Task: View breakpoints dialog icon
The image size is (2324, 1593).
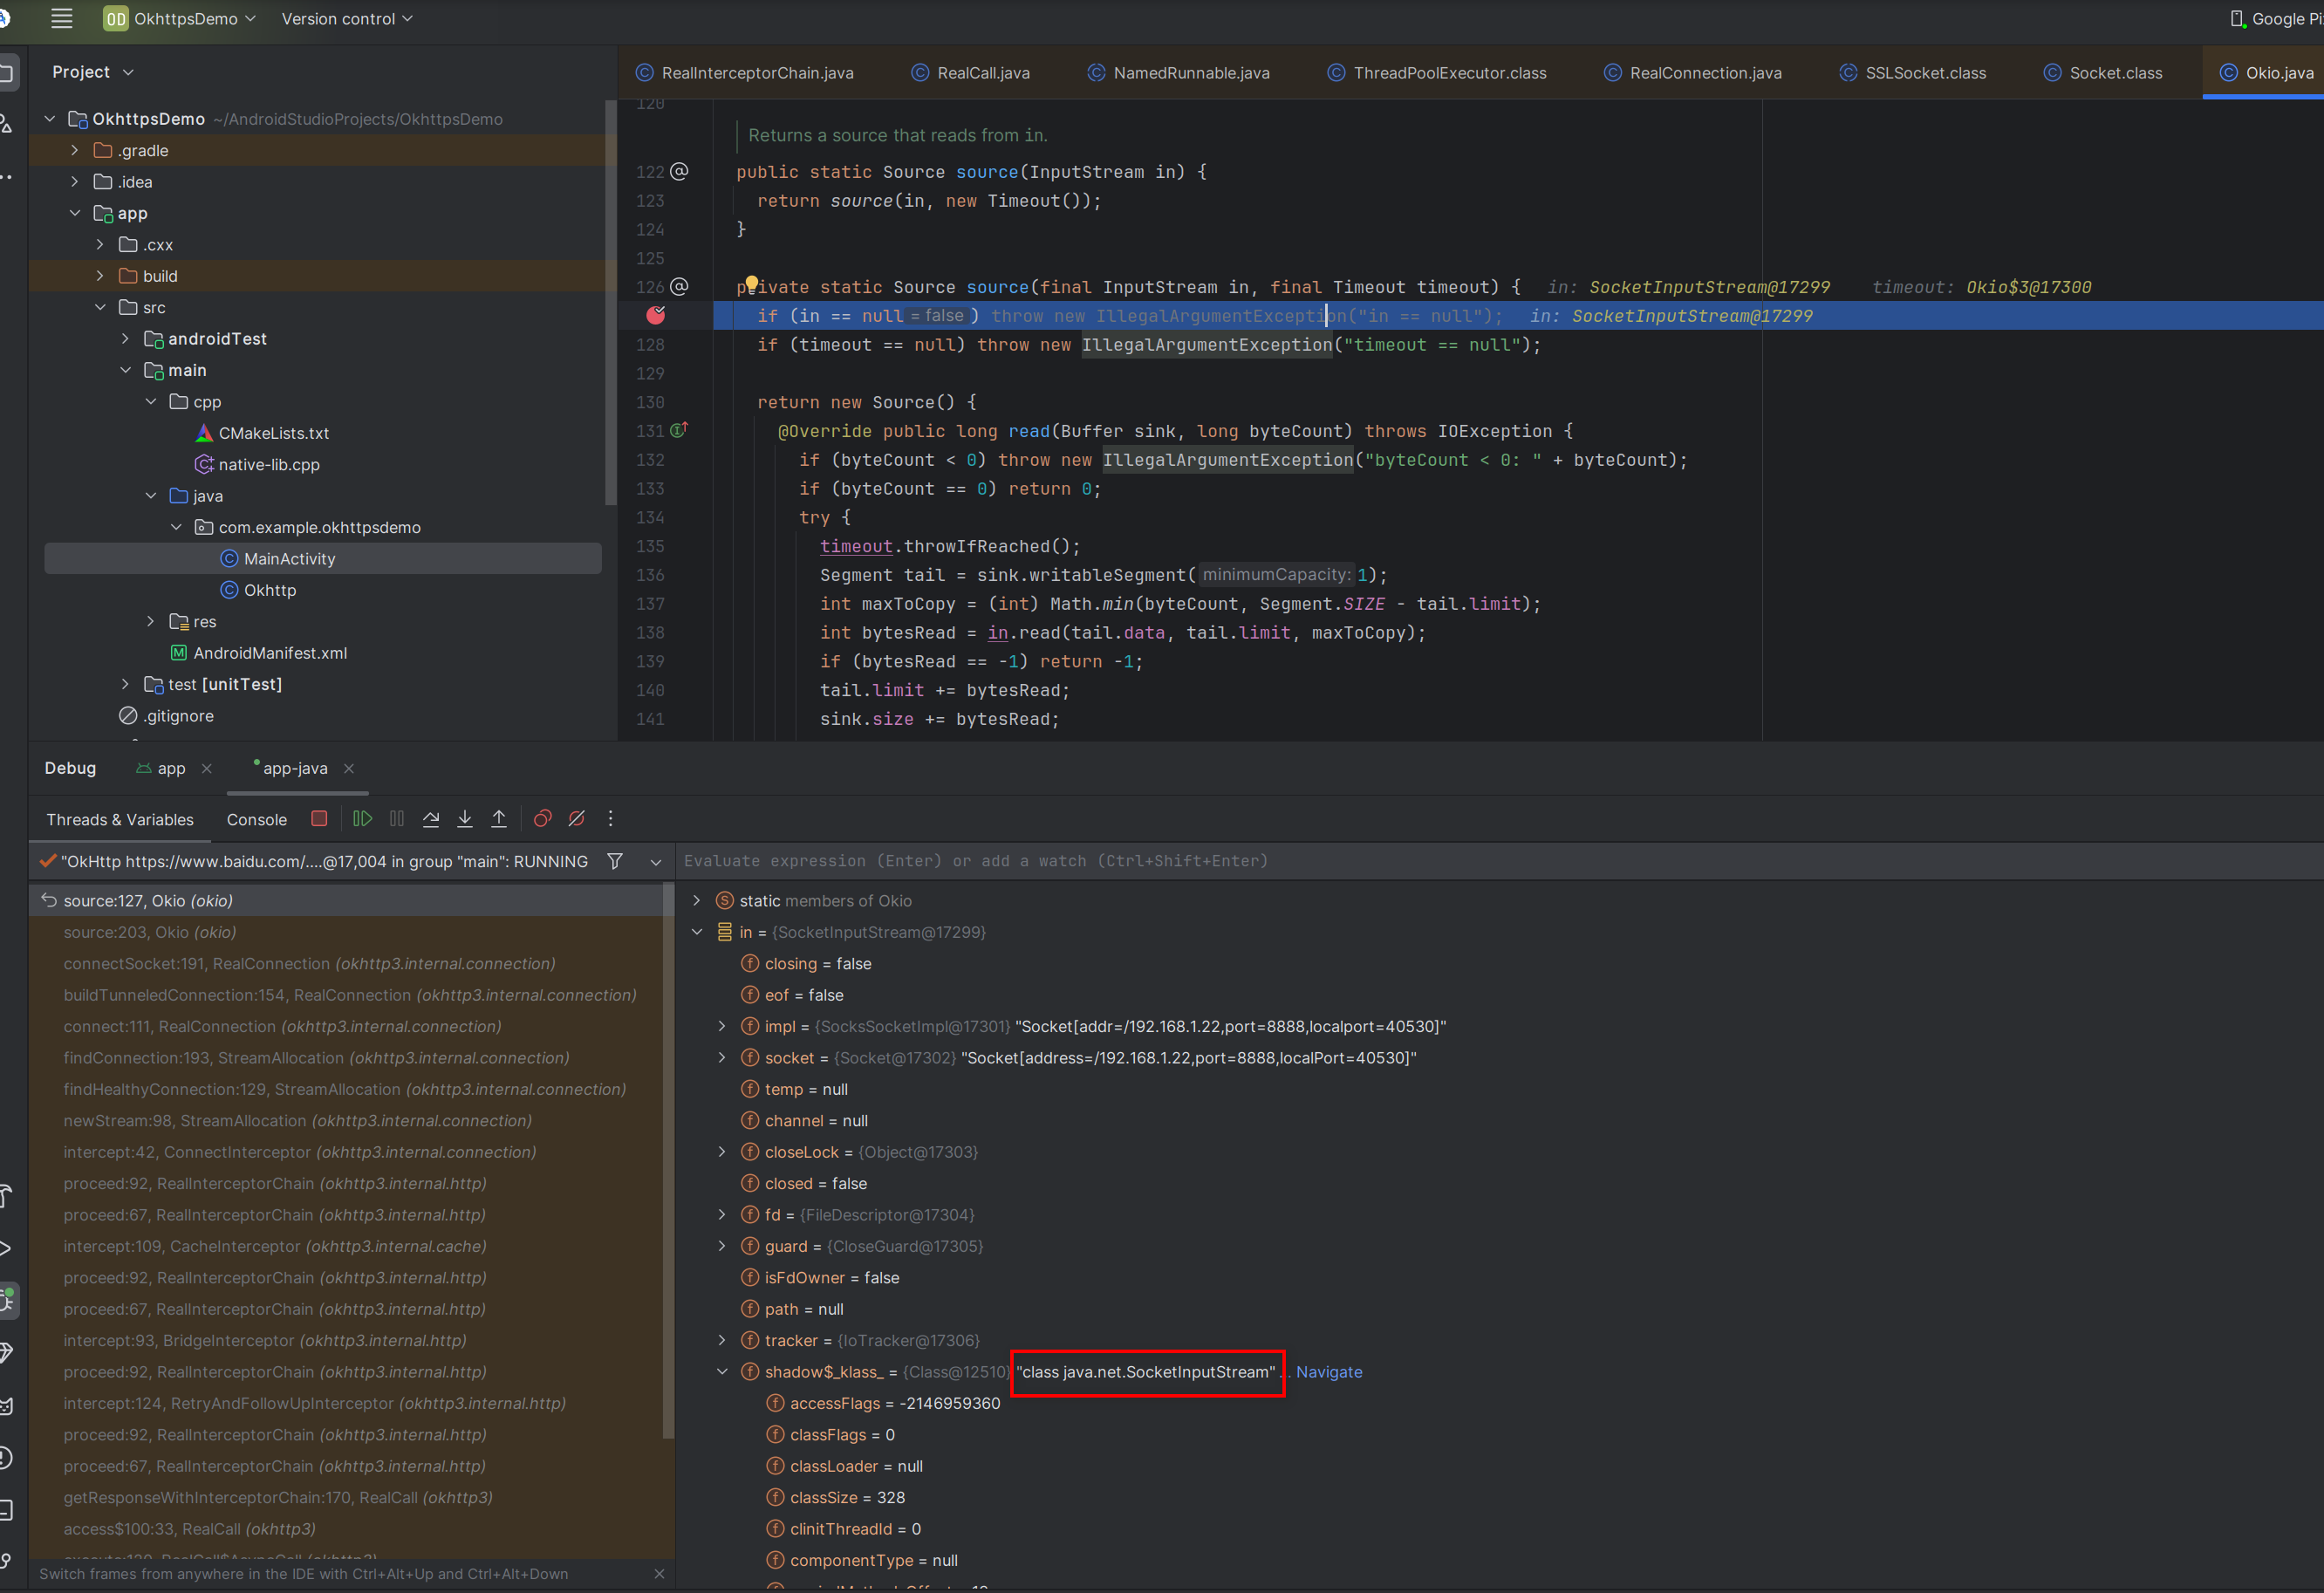Action: tap(542, 818)
